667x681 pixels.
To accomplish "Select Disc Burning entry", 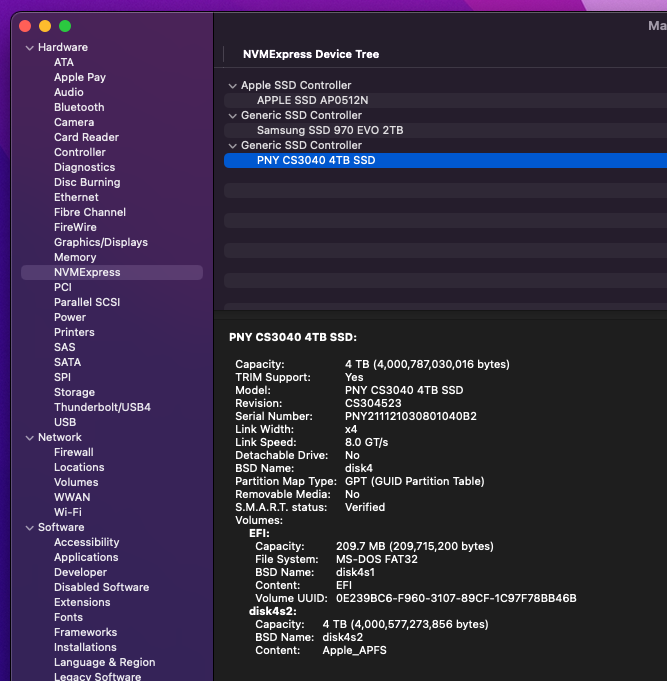I will point(87,182).
